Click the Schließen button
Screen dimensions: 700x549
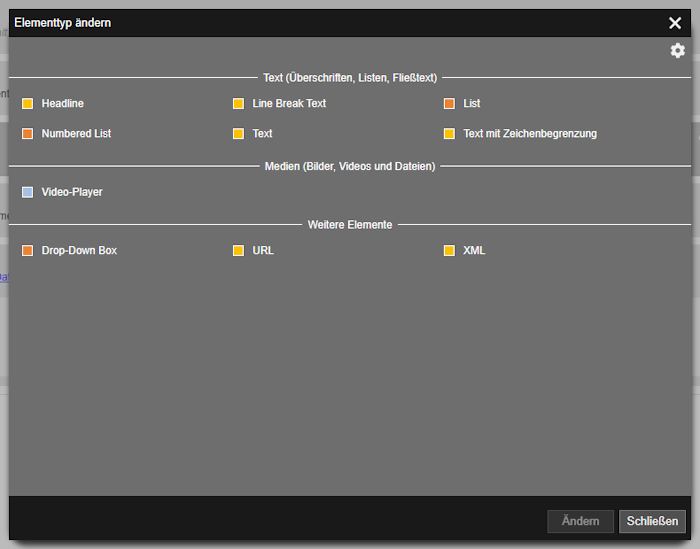(x=652, y=521)
